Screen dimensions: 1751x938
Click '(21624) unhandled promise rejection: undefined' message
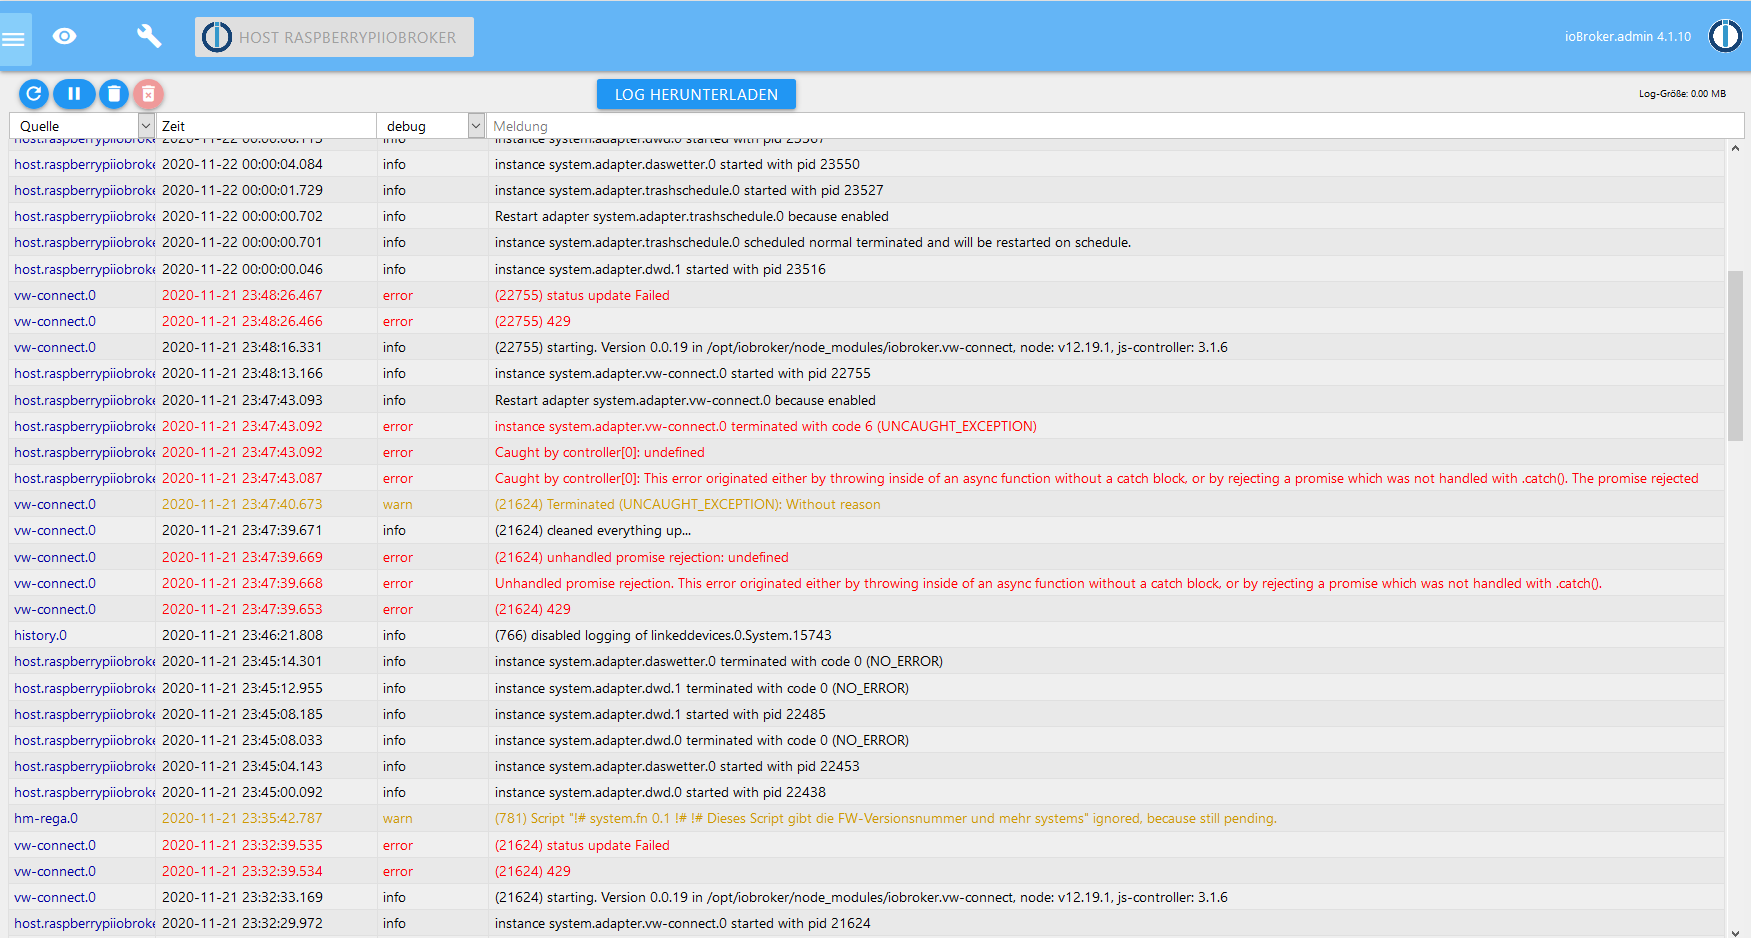click(x=642, y=557)
